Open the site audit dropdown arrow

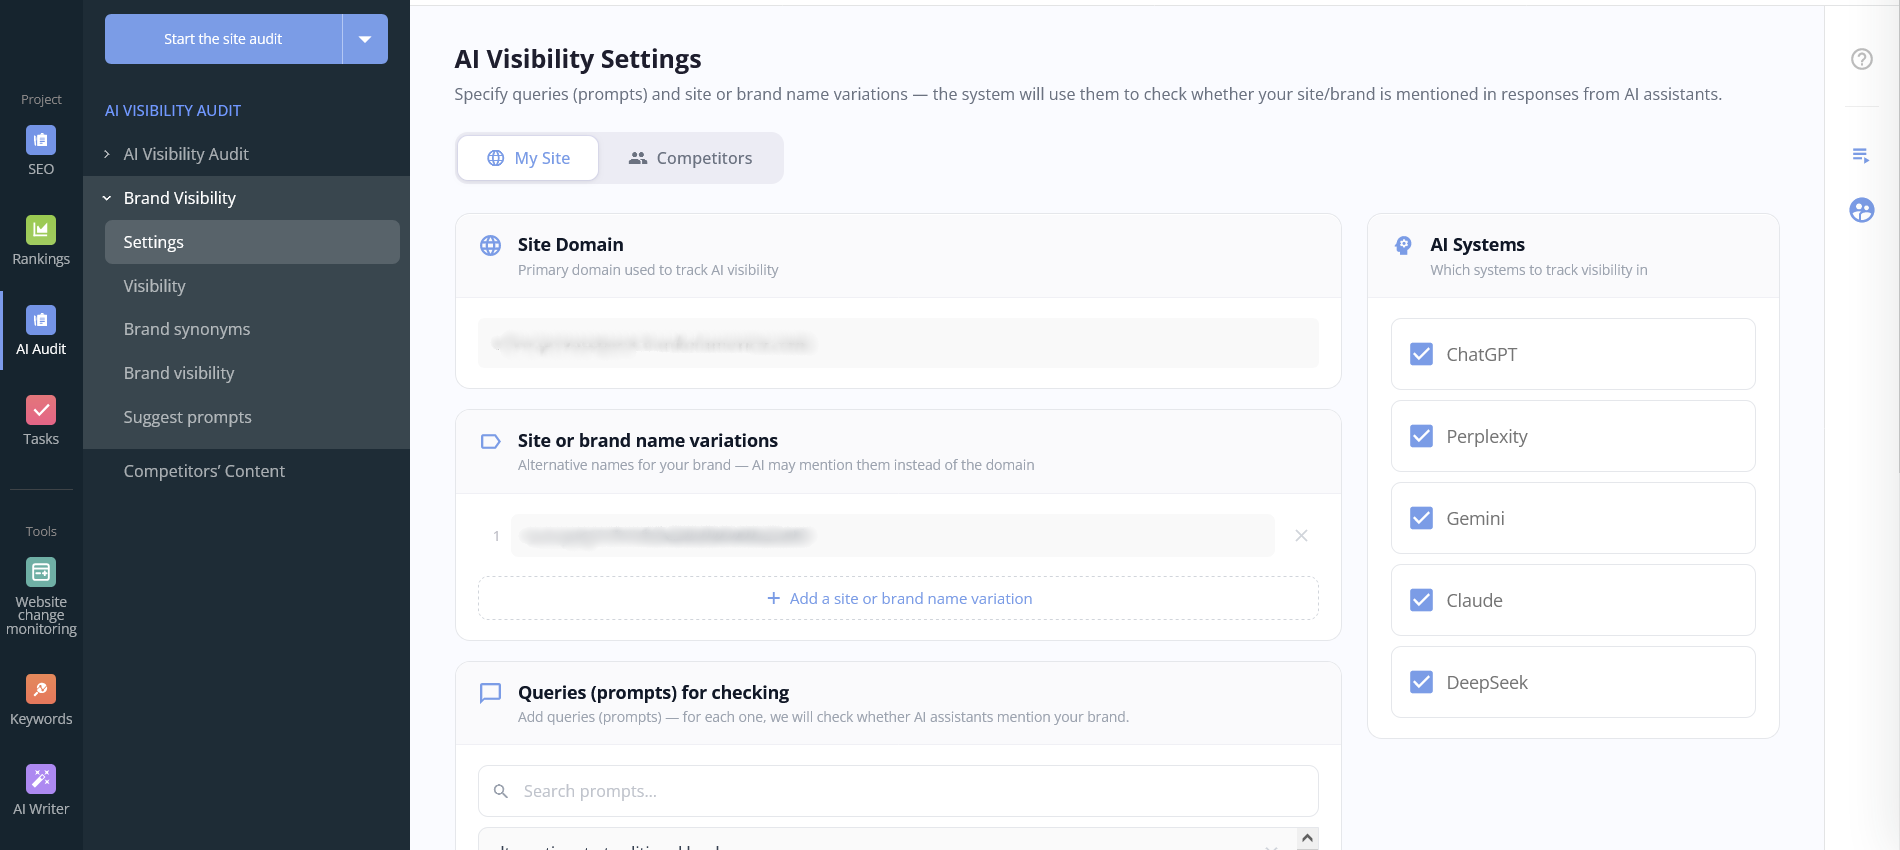point(365,39)
